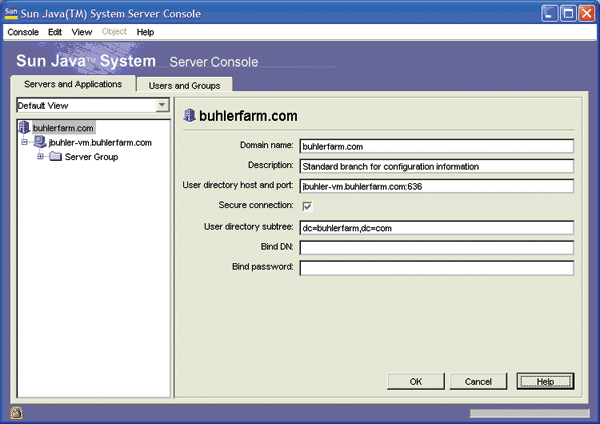Toggle the Secure connection checkbox

[x=308, y=206]
